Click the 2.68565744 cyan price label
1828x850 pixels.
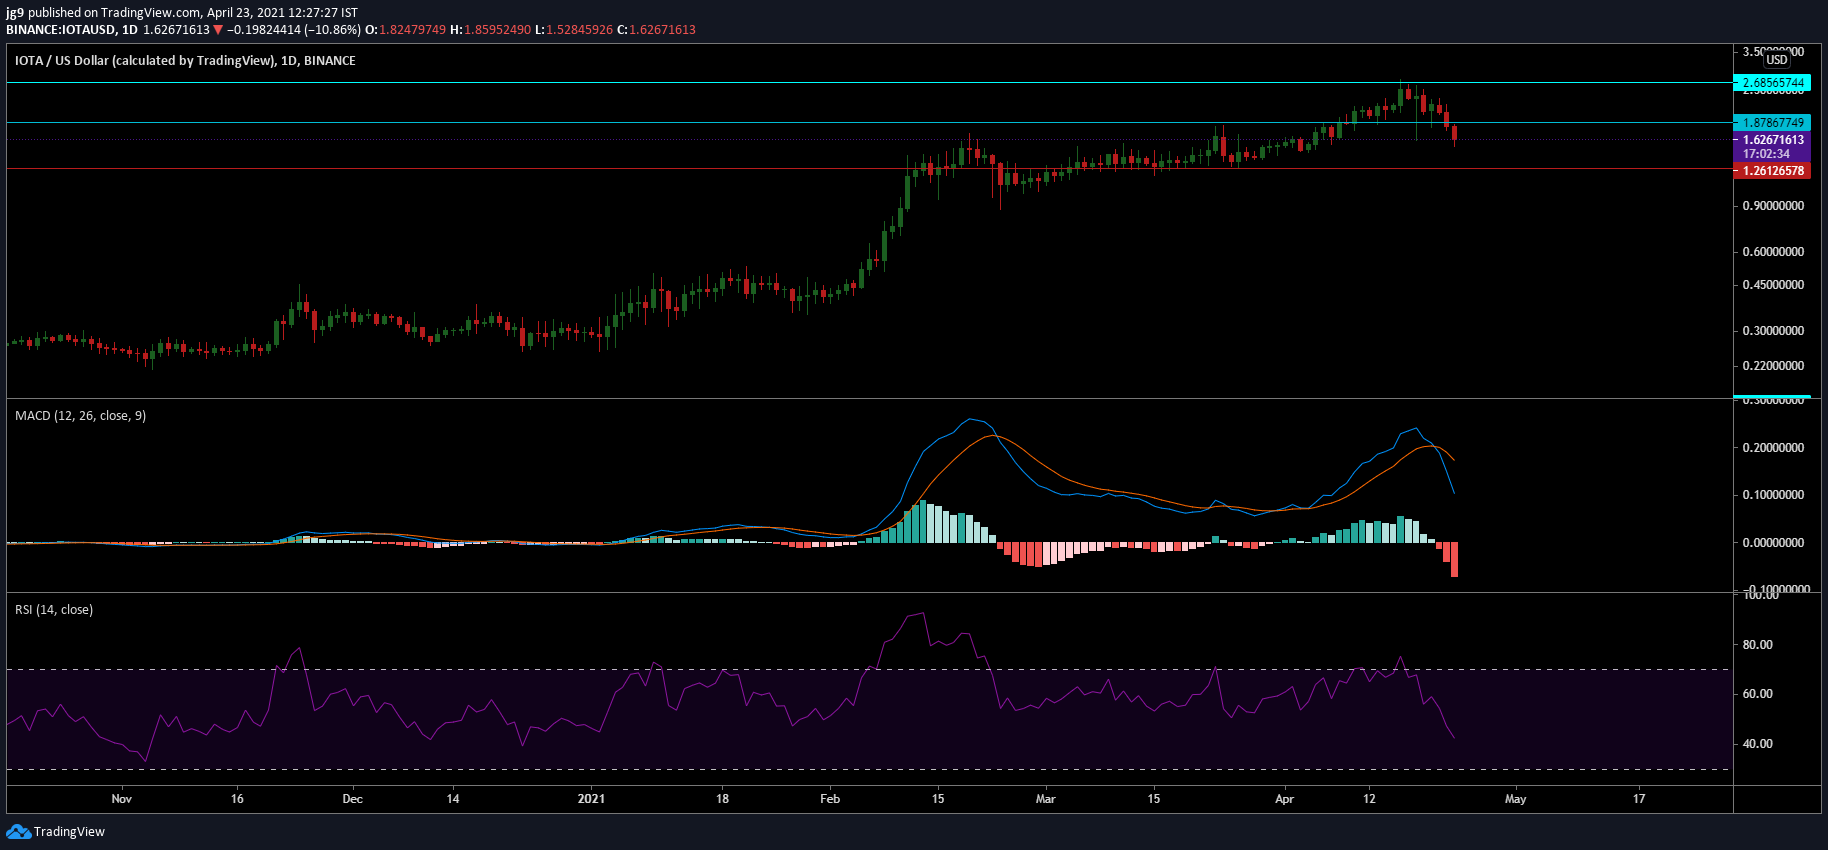click(x=1772, y=83)
